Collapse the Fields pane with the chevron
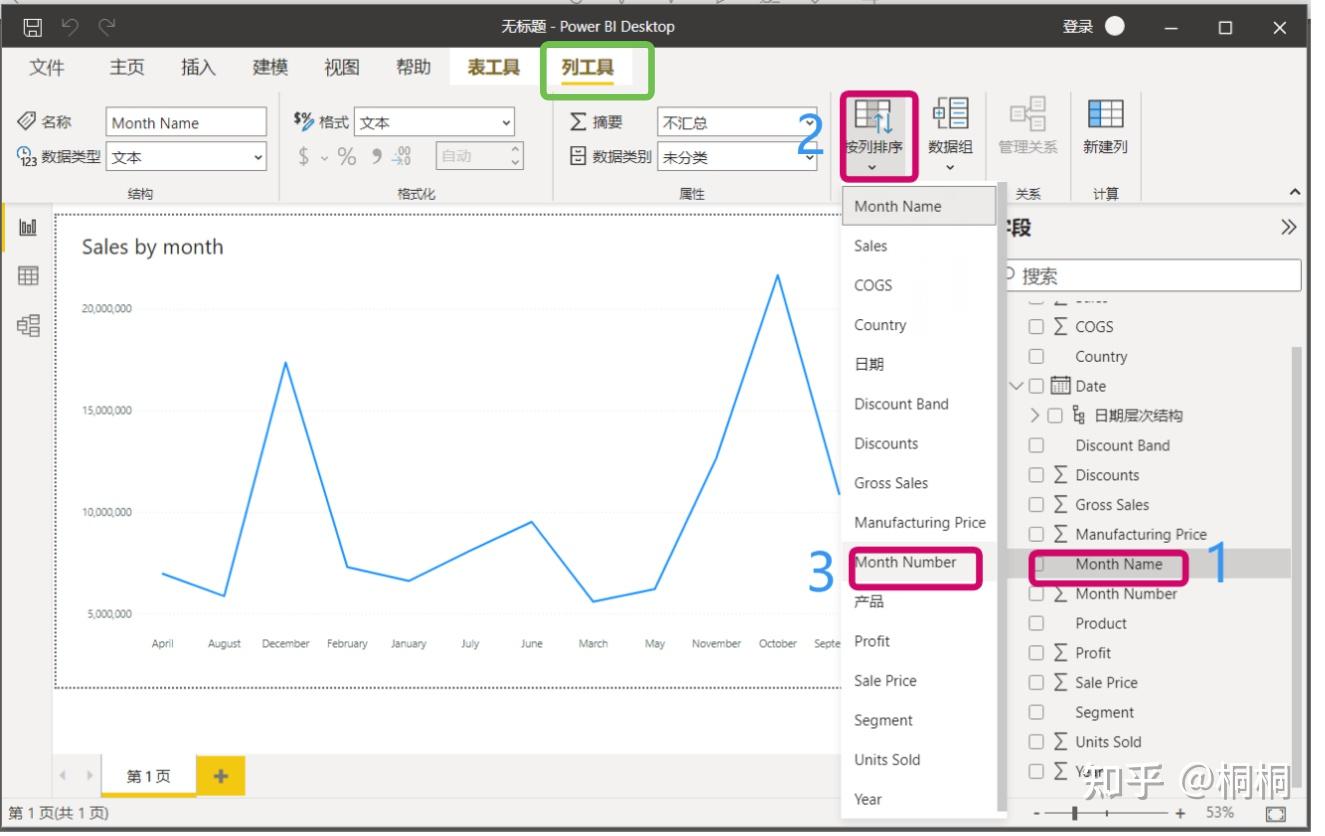1325x836 pixels. coord(1286,227)
